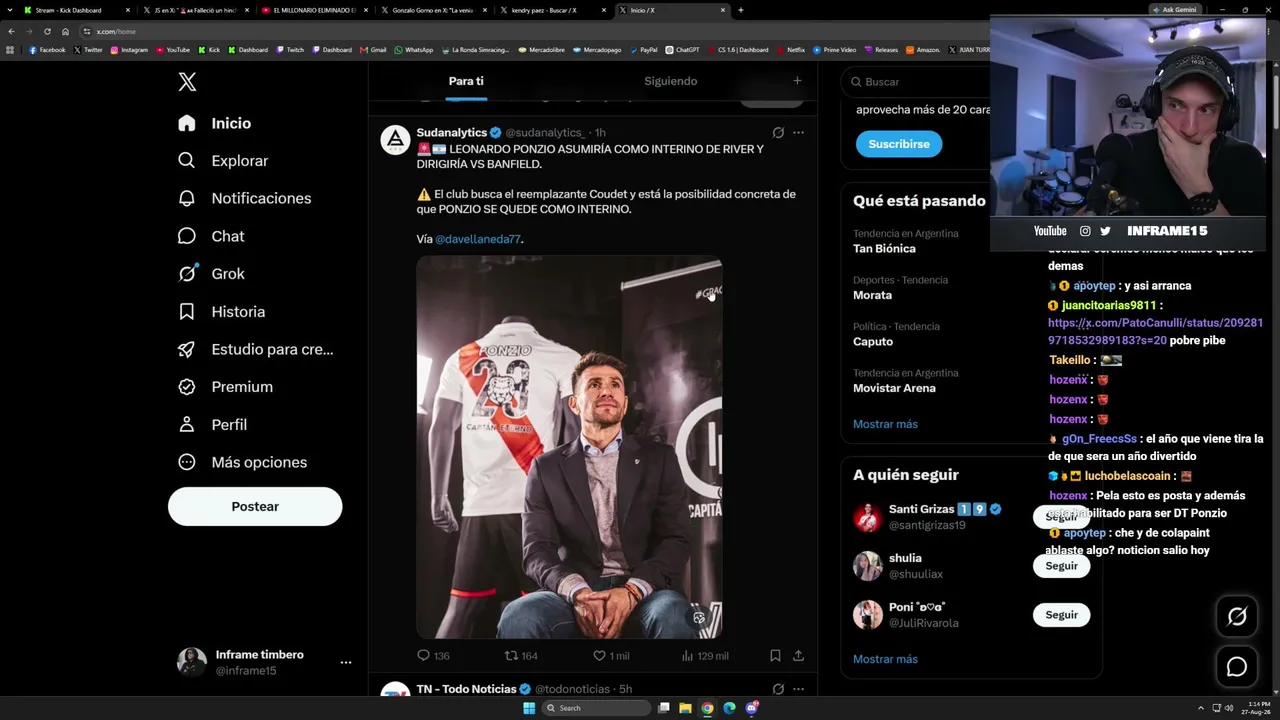Open more options on TN - Todo Noticias post
The image size is (1280, 720).
point(798,689)
